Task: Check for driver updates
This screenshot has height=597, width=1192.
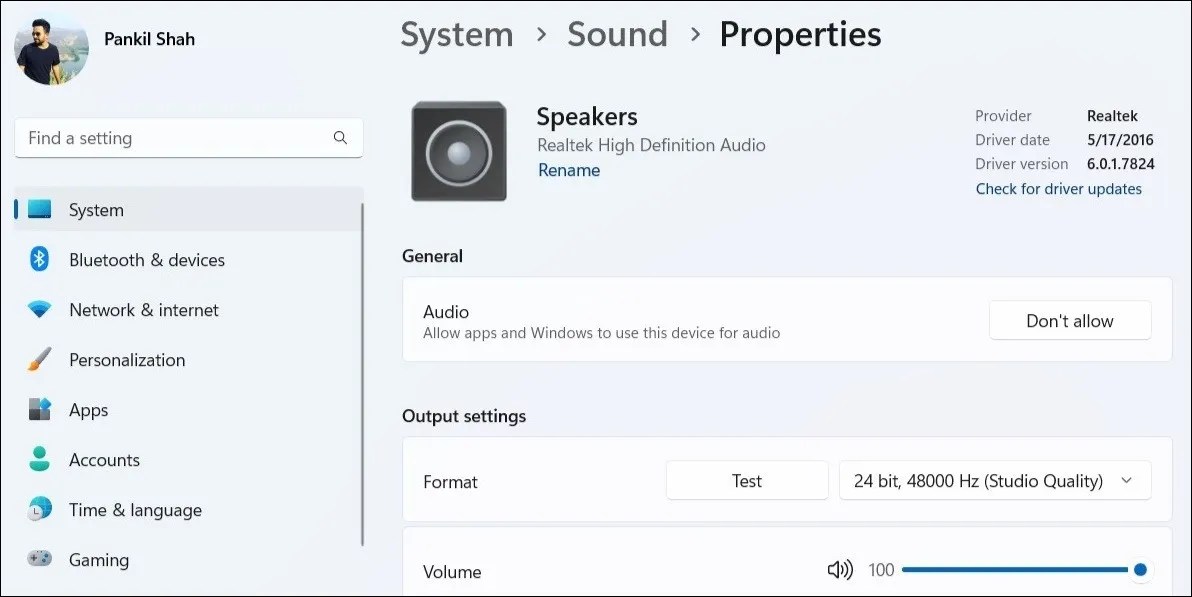Action: 1058,188
